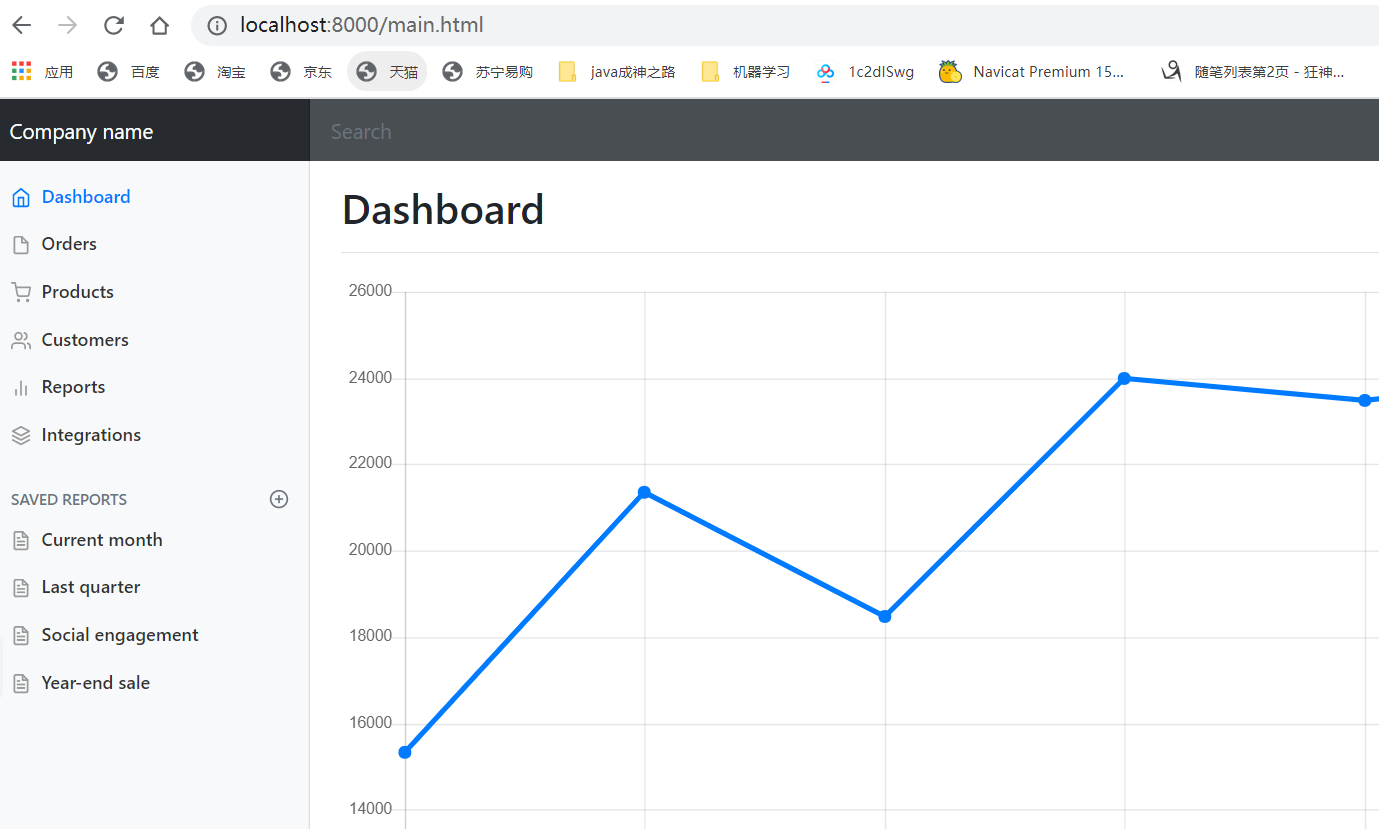This screenshot has height=829, width=1379.
Task: Select Social engagement report link
Action: pyautogui.click(x=119, y=635)
